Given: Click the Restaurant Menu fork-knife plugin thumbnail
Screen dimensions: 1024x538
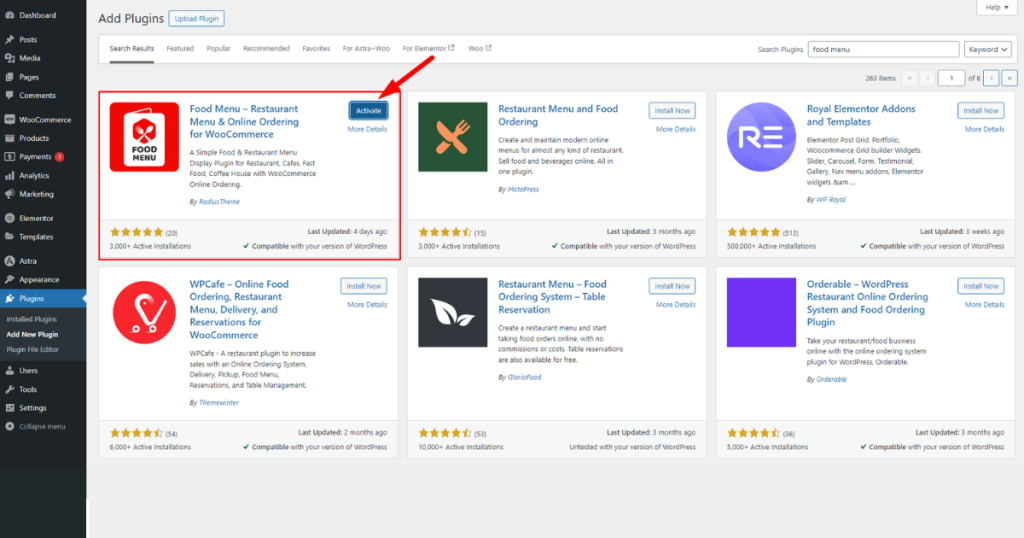Looking at the screenshot, I should 453,137.
